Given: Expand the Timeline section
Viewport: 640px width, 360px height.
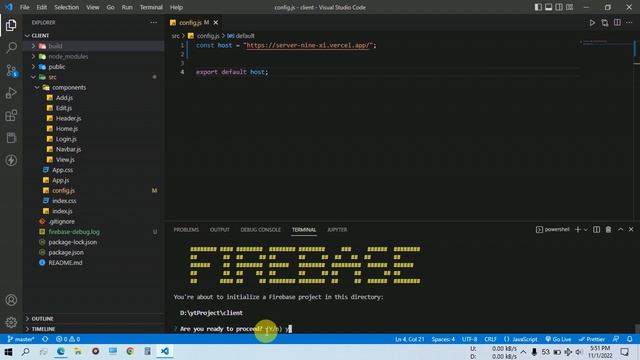Looking at the screenshot, I should click(94, 329).
